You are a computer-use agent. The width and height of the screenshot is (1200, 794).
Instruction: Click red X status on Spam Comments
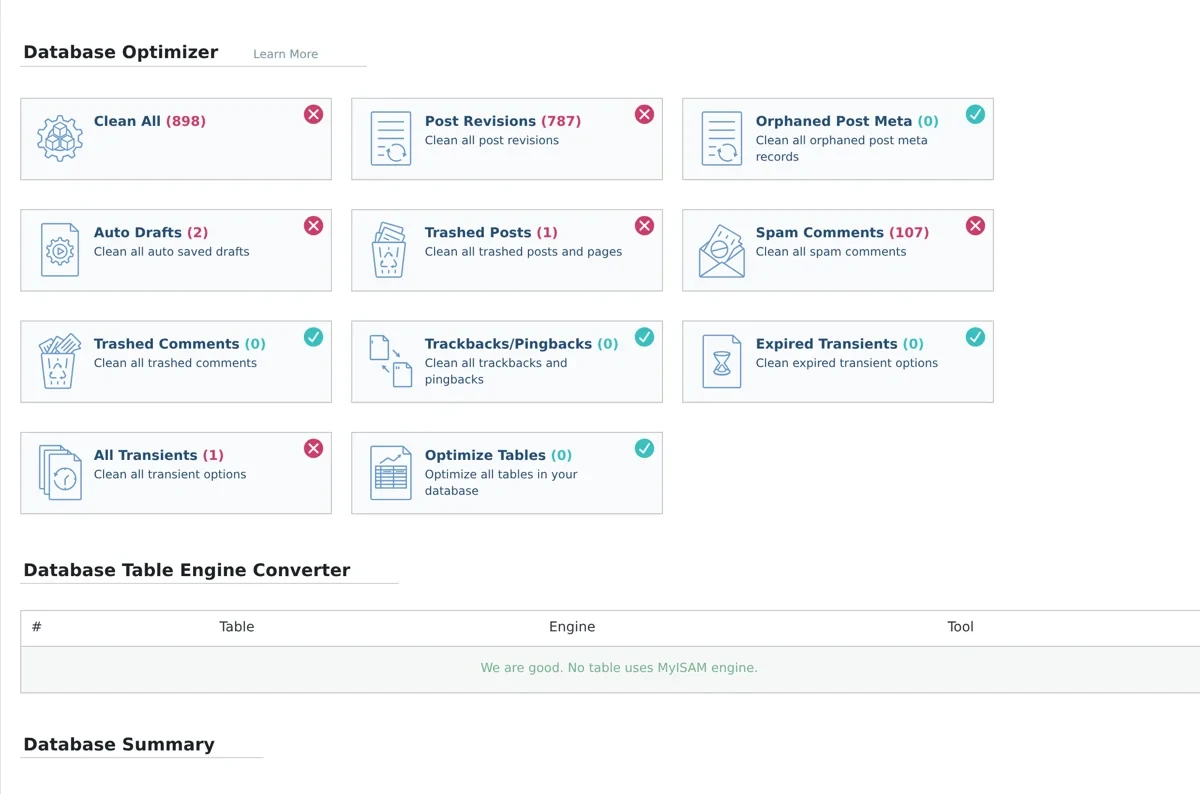(976, 226)
